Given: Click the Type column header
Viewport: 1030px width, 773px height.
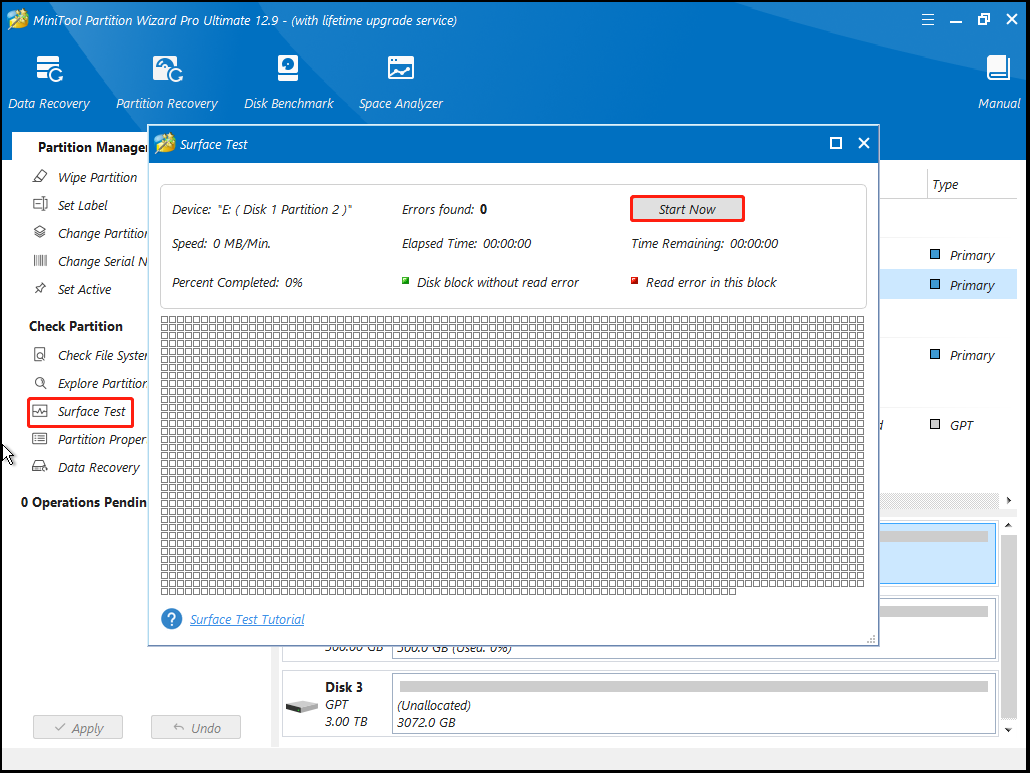Looking at the screenshot, I should pyautogui.click(x=945, y=185).
